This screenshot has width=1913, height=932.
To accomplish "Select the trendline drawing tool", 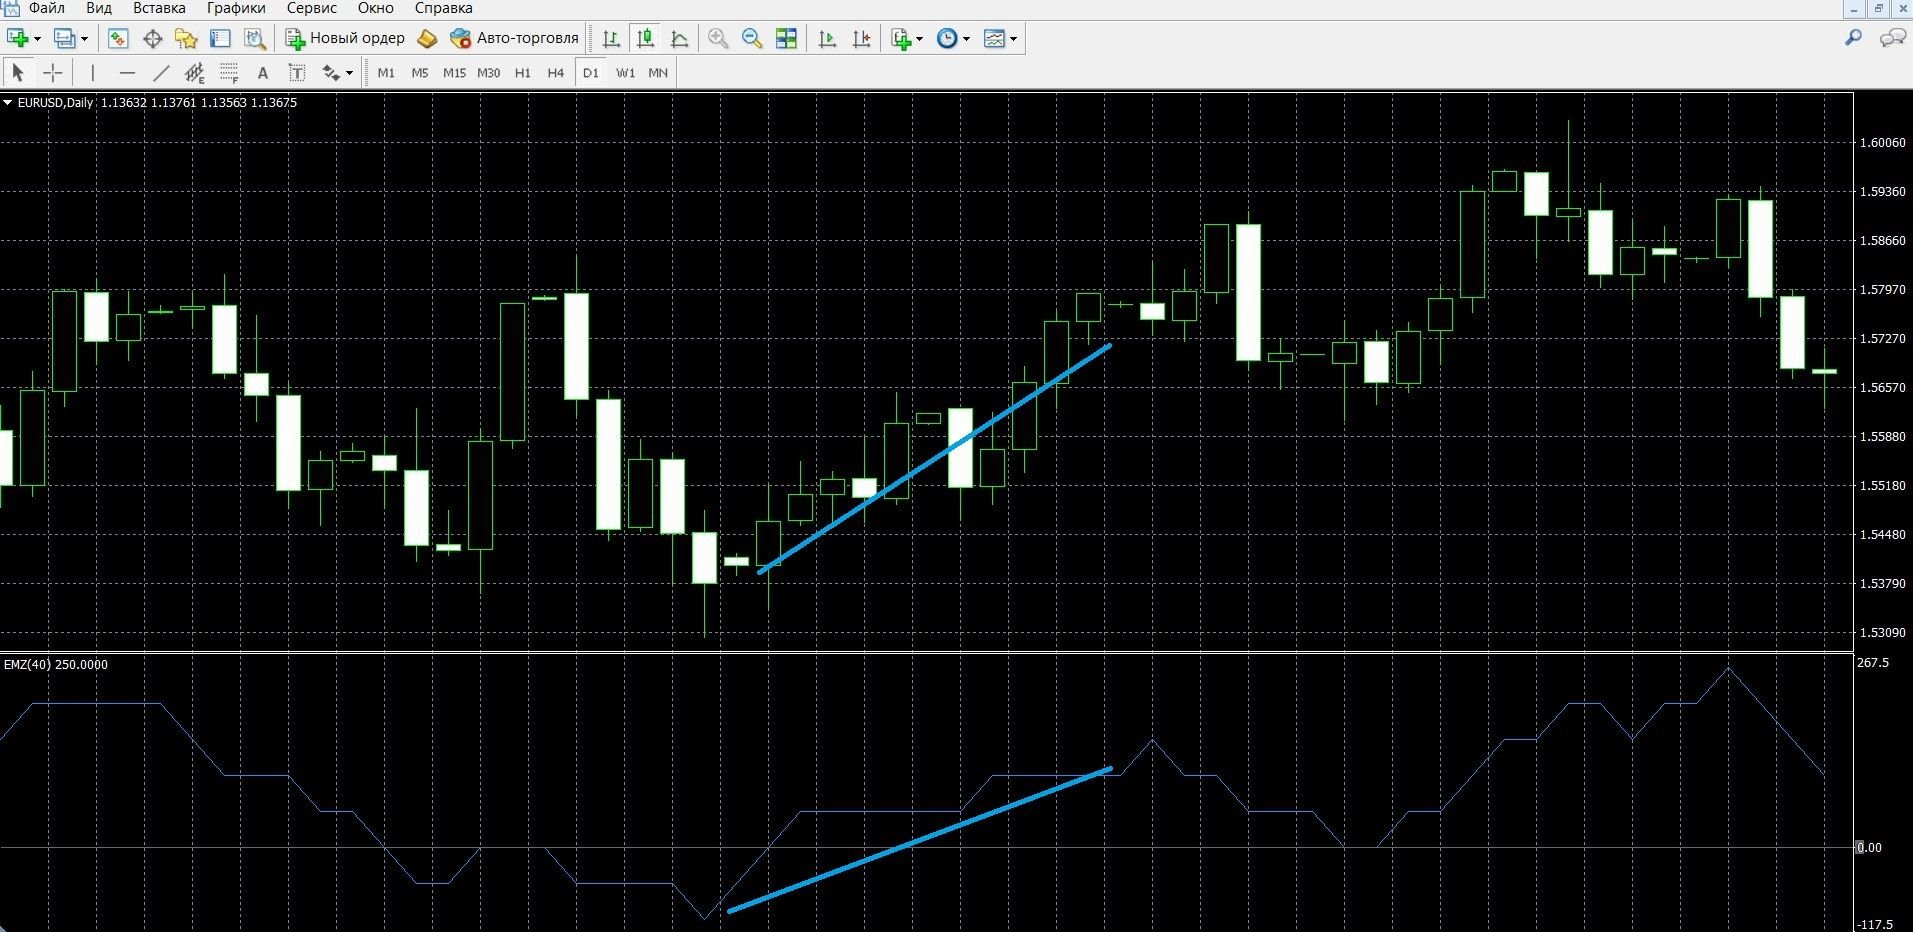I will pos(161,73).
